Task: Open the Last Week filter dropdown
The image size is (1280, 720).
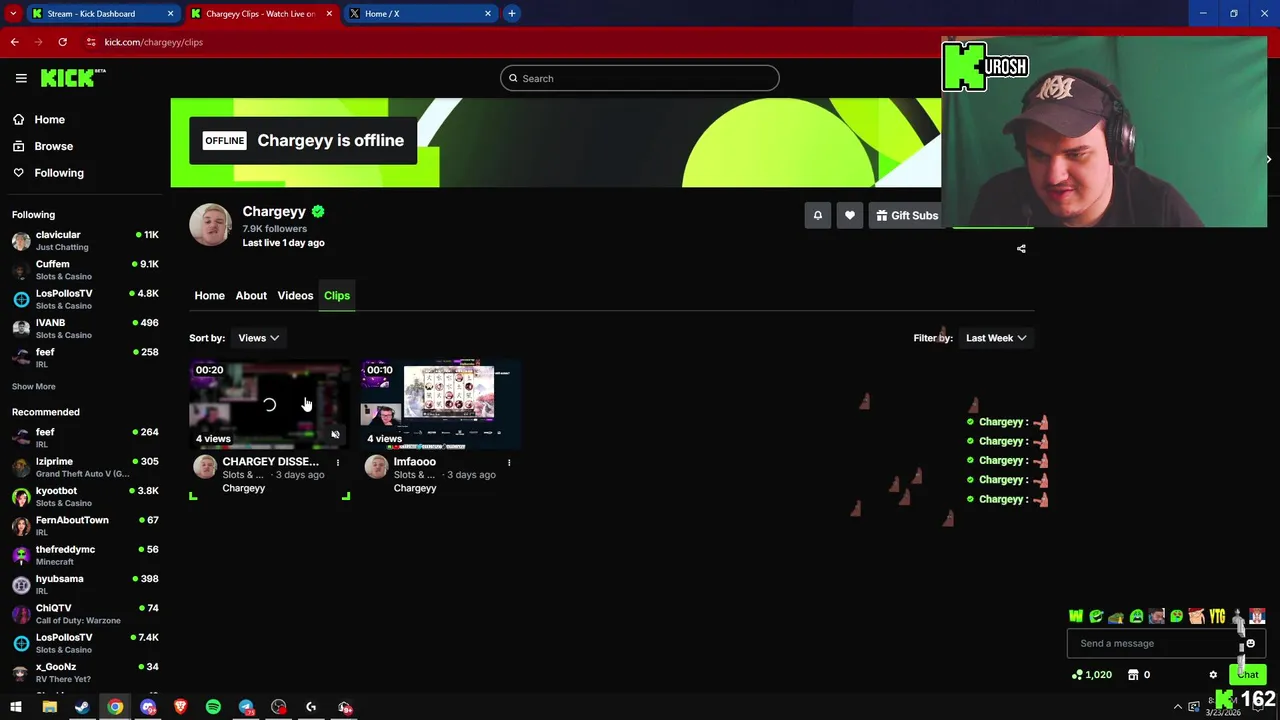Action: pyautogui.click(x=996, y=338)
